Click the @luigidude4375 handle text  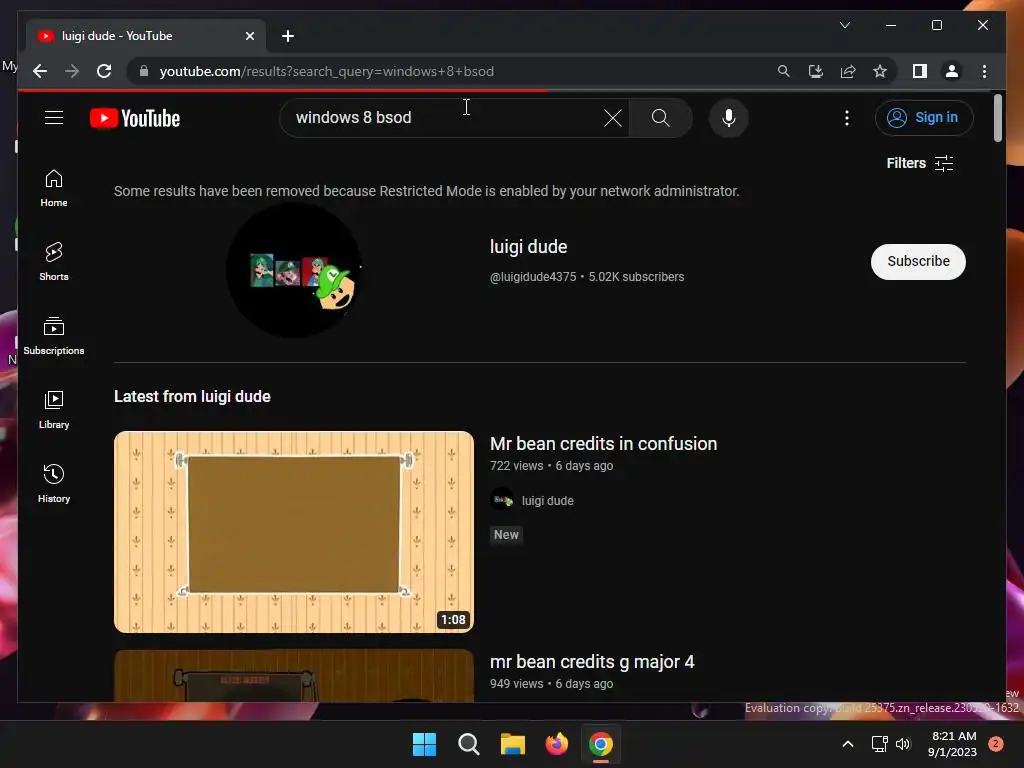click(533, 277)
